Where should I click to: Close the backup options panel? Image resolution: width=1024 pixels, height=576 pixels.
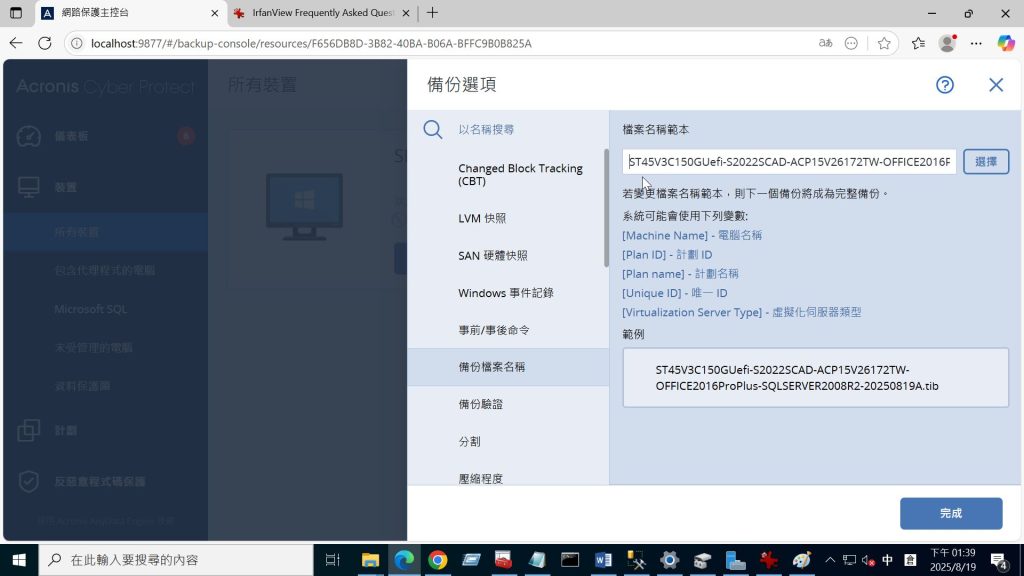click(995, 85)
